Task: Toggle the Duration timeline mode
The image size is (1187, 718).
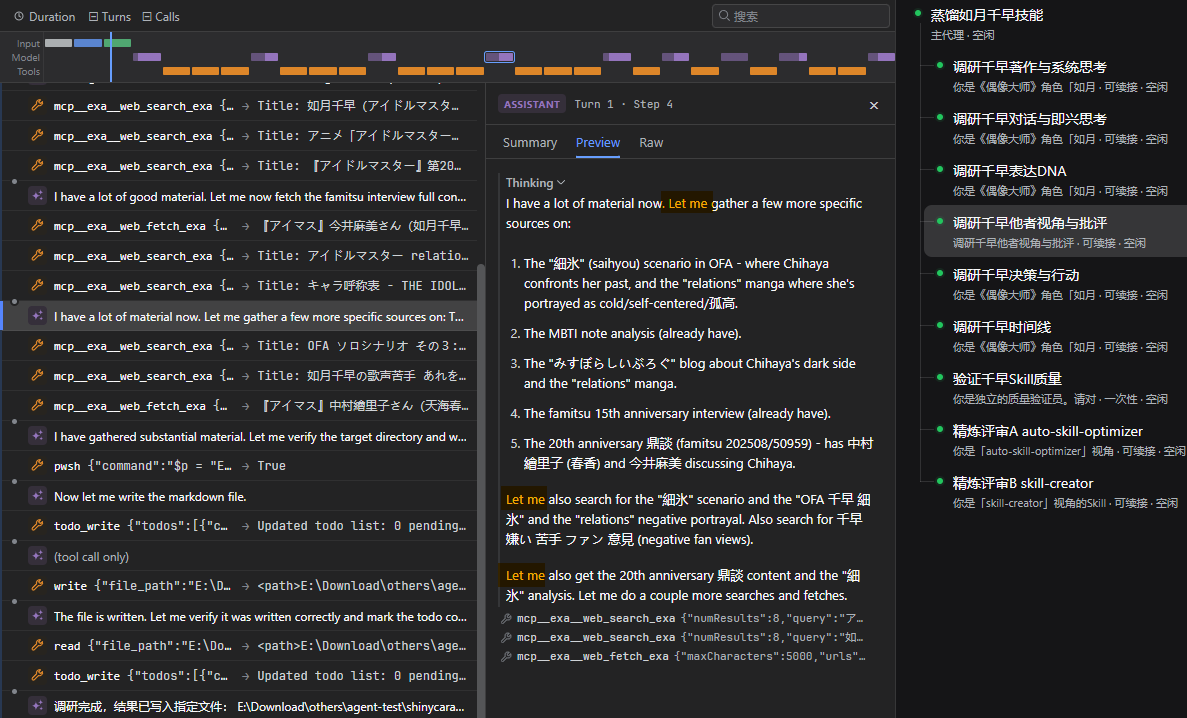Action: click(x=45, y=17)
